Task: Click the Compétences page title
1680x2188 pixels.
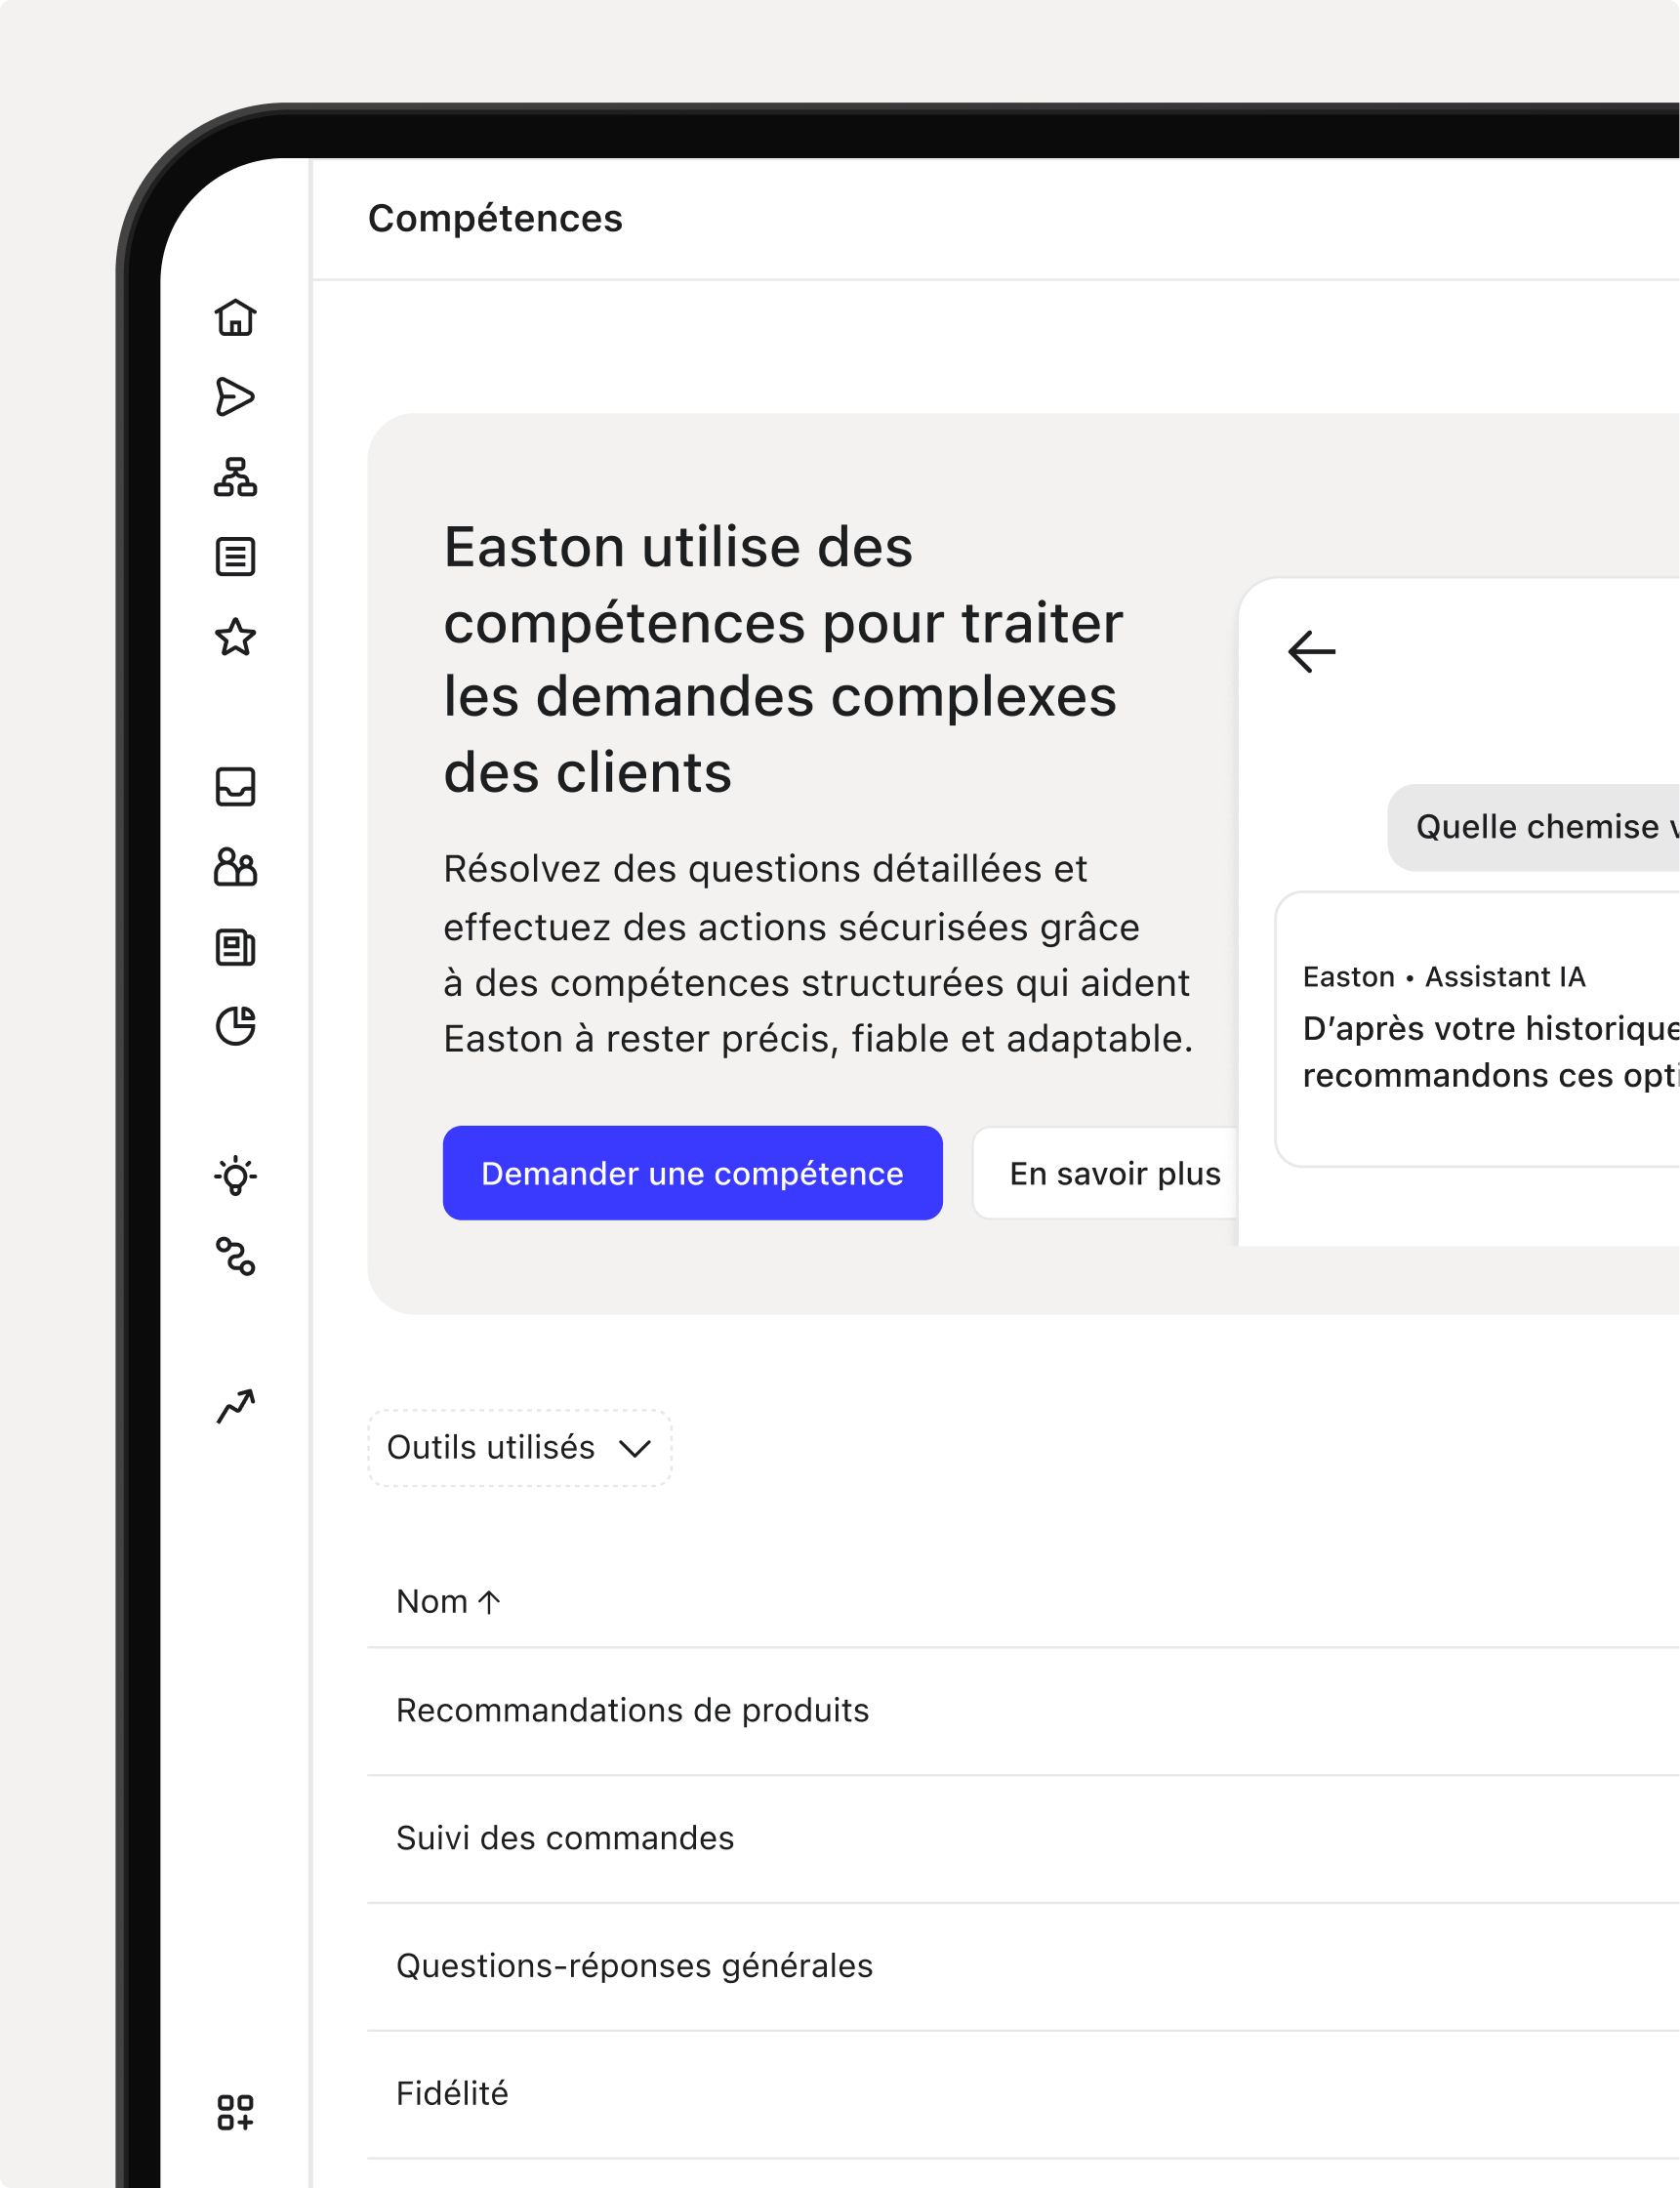Action: (x=495, y=218)
